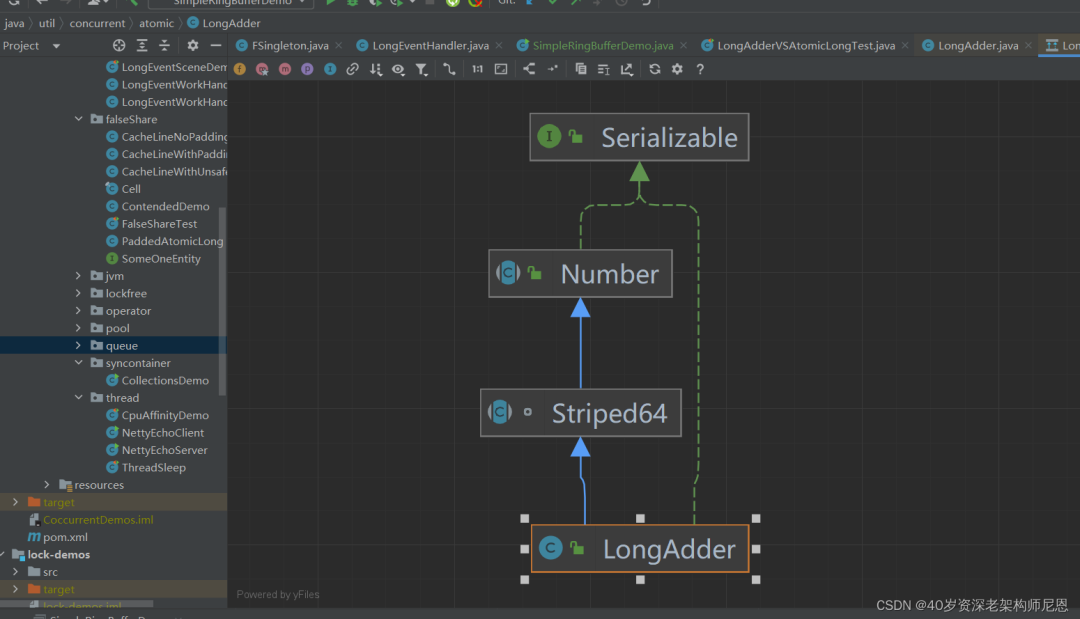1080x619 pixels.
Task: Click the concurrent breadcrumb
Action: [x=97, y=23]
